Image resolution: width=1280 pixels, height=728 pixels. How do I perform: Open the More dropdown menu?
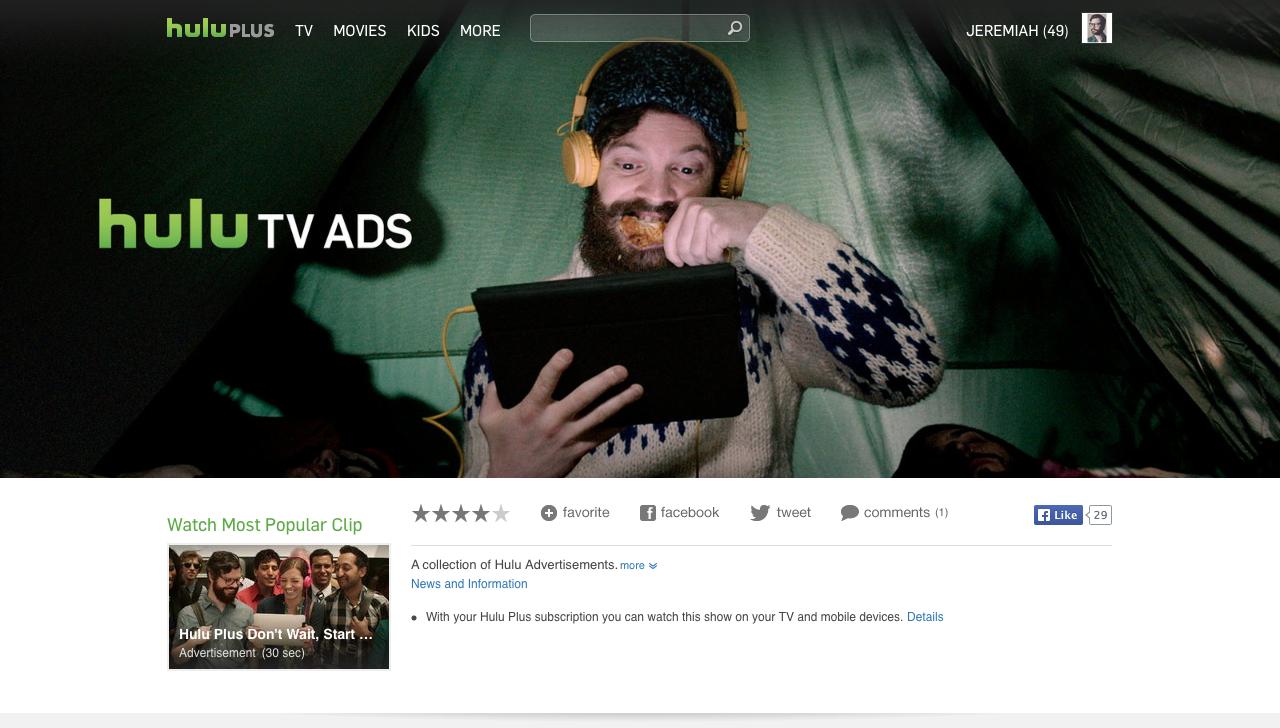pyautogui.click(x=480, y=31)
